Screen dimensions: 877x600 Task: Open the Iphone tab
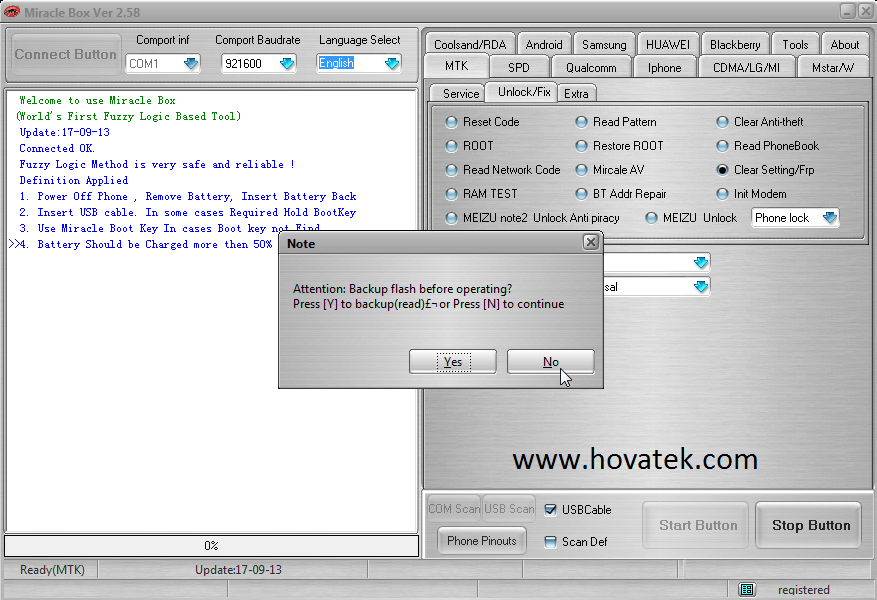click(664, 68)
